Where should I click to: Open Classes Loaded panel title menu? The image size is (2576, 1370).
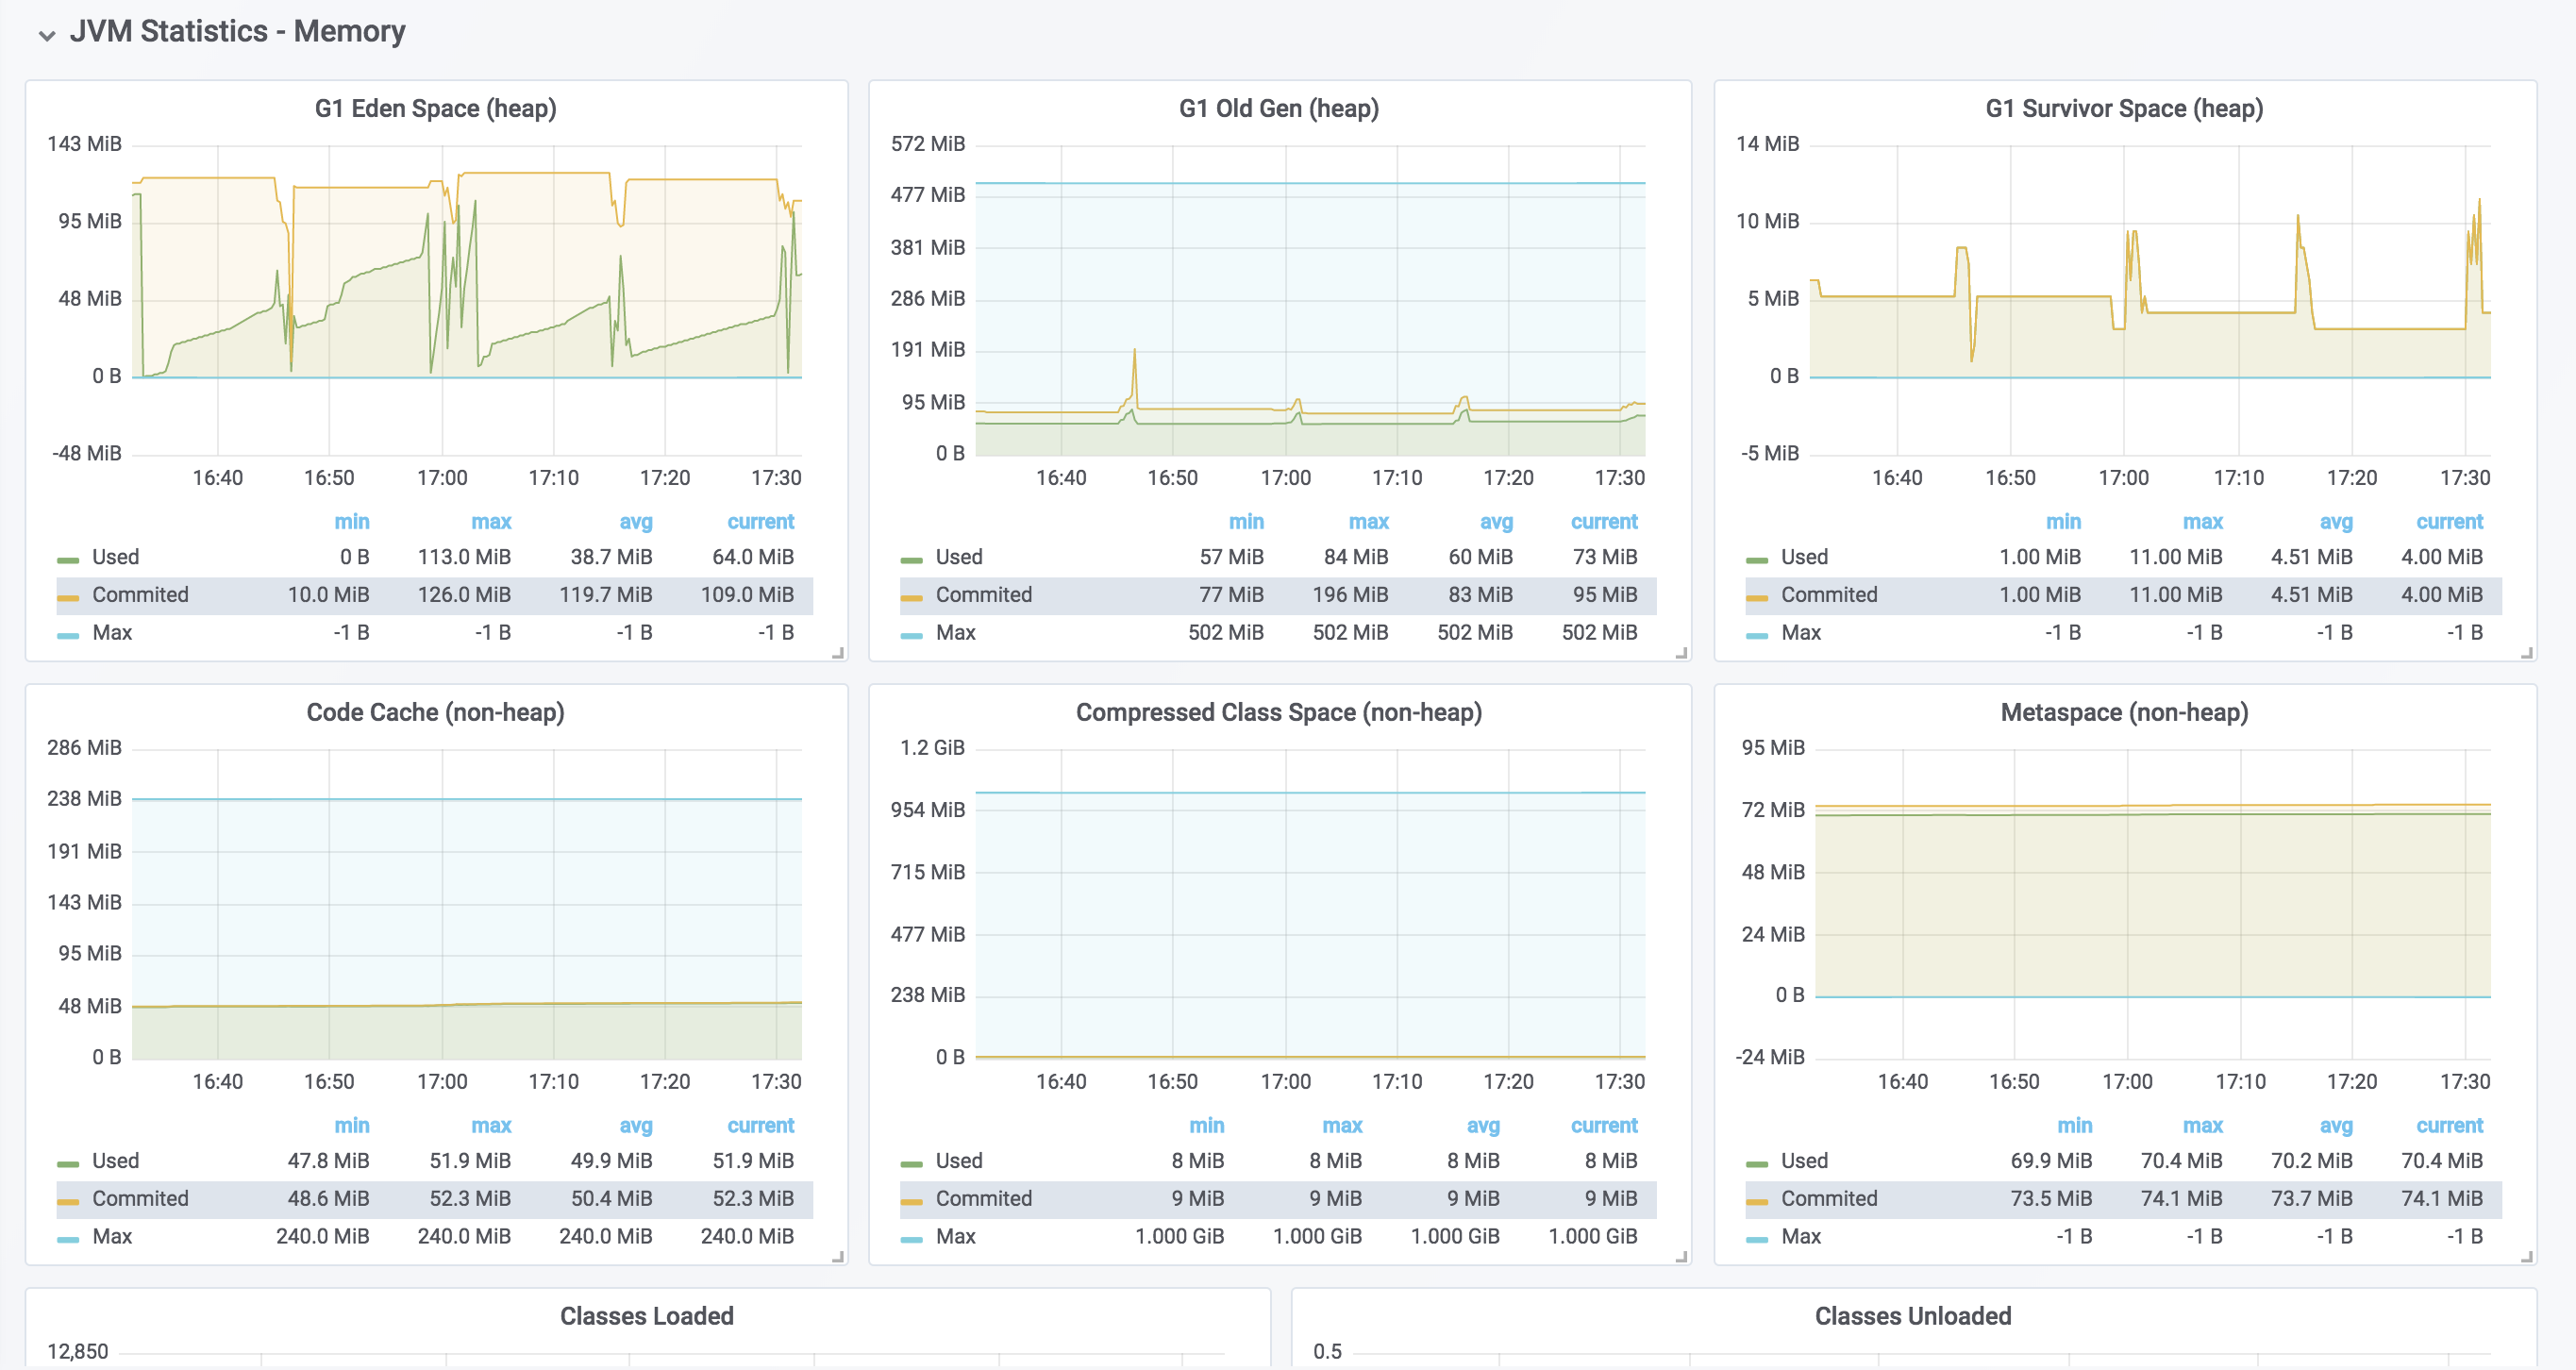(x=646, y=1316)
